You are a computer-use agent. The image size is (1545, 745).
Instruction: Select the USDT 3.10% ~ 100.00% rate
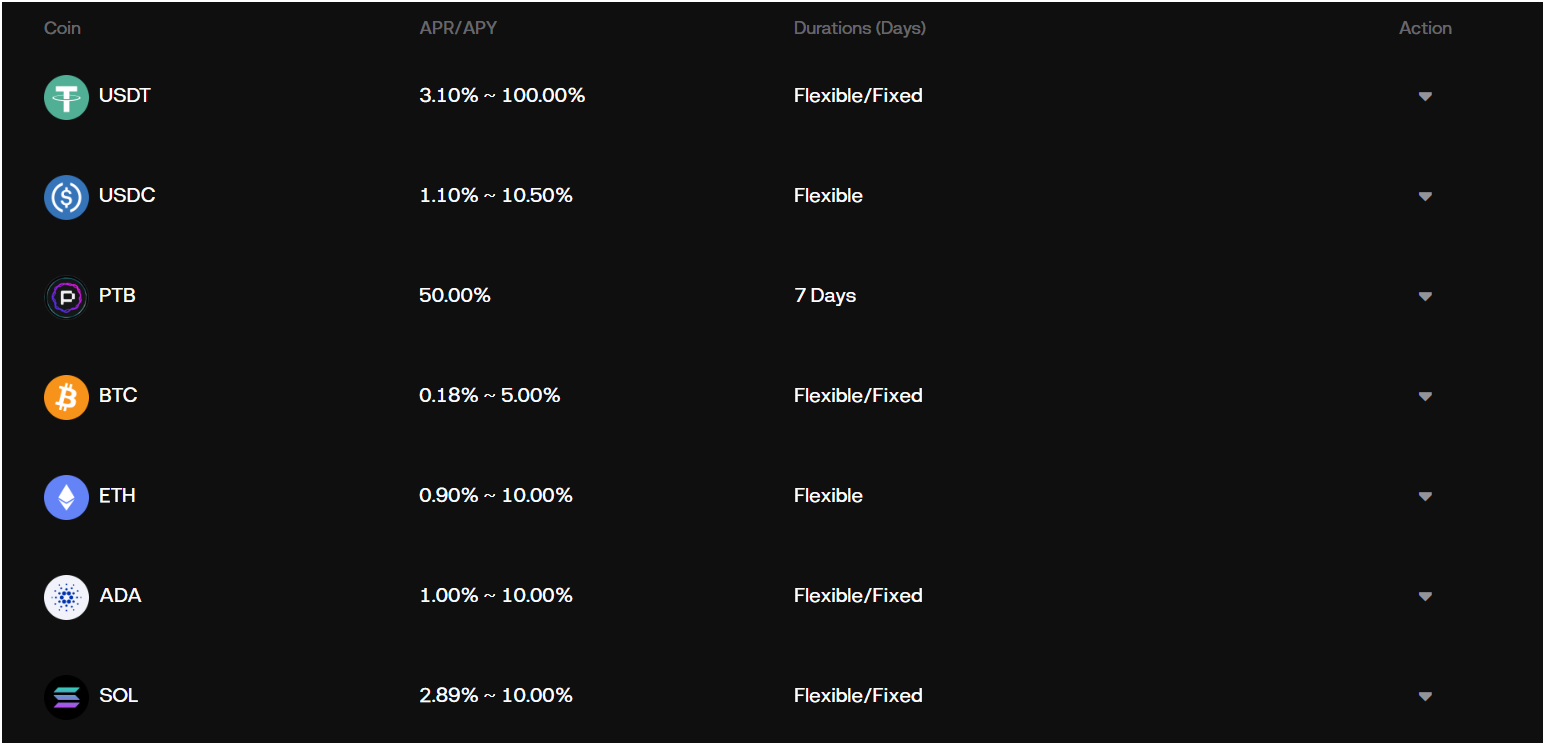tap(502, 96)
